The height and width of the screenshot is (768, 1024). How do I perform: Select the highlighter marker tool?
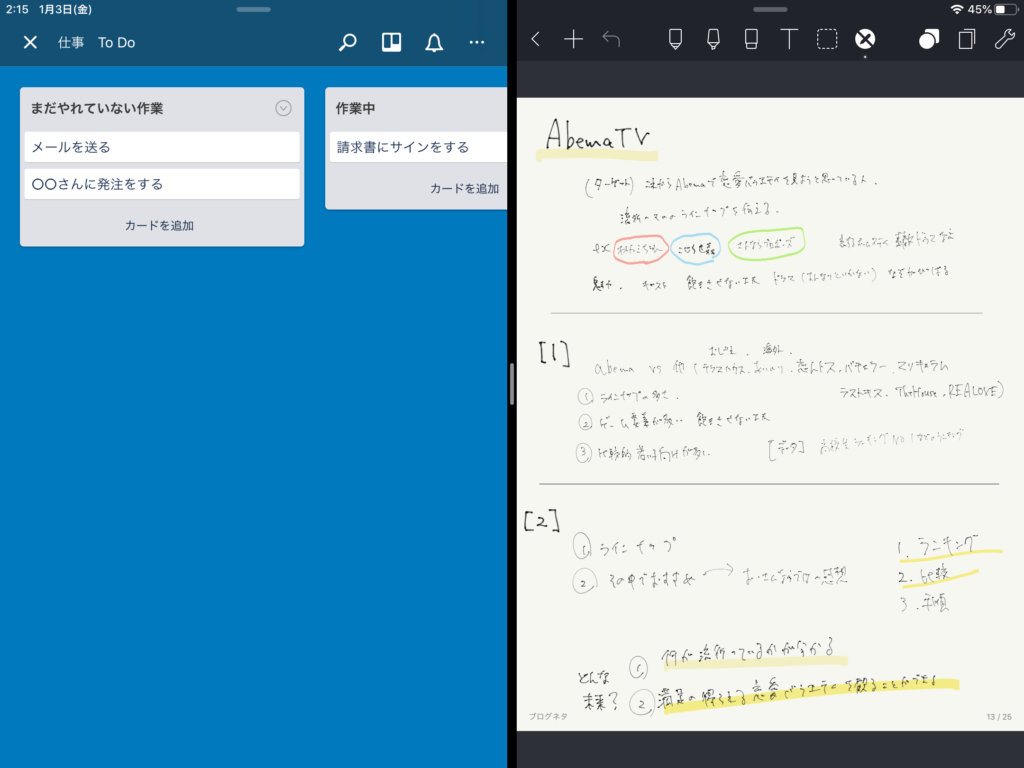[713, 39]
